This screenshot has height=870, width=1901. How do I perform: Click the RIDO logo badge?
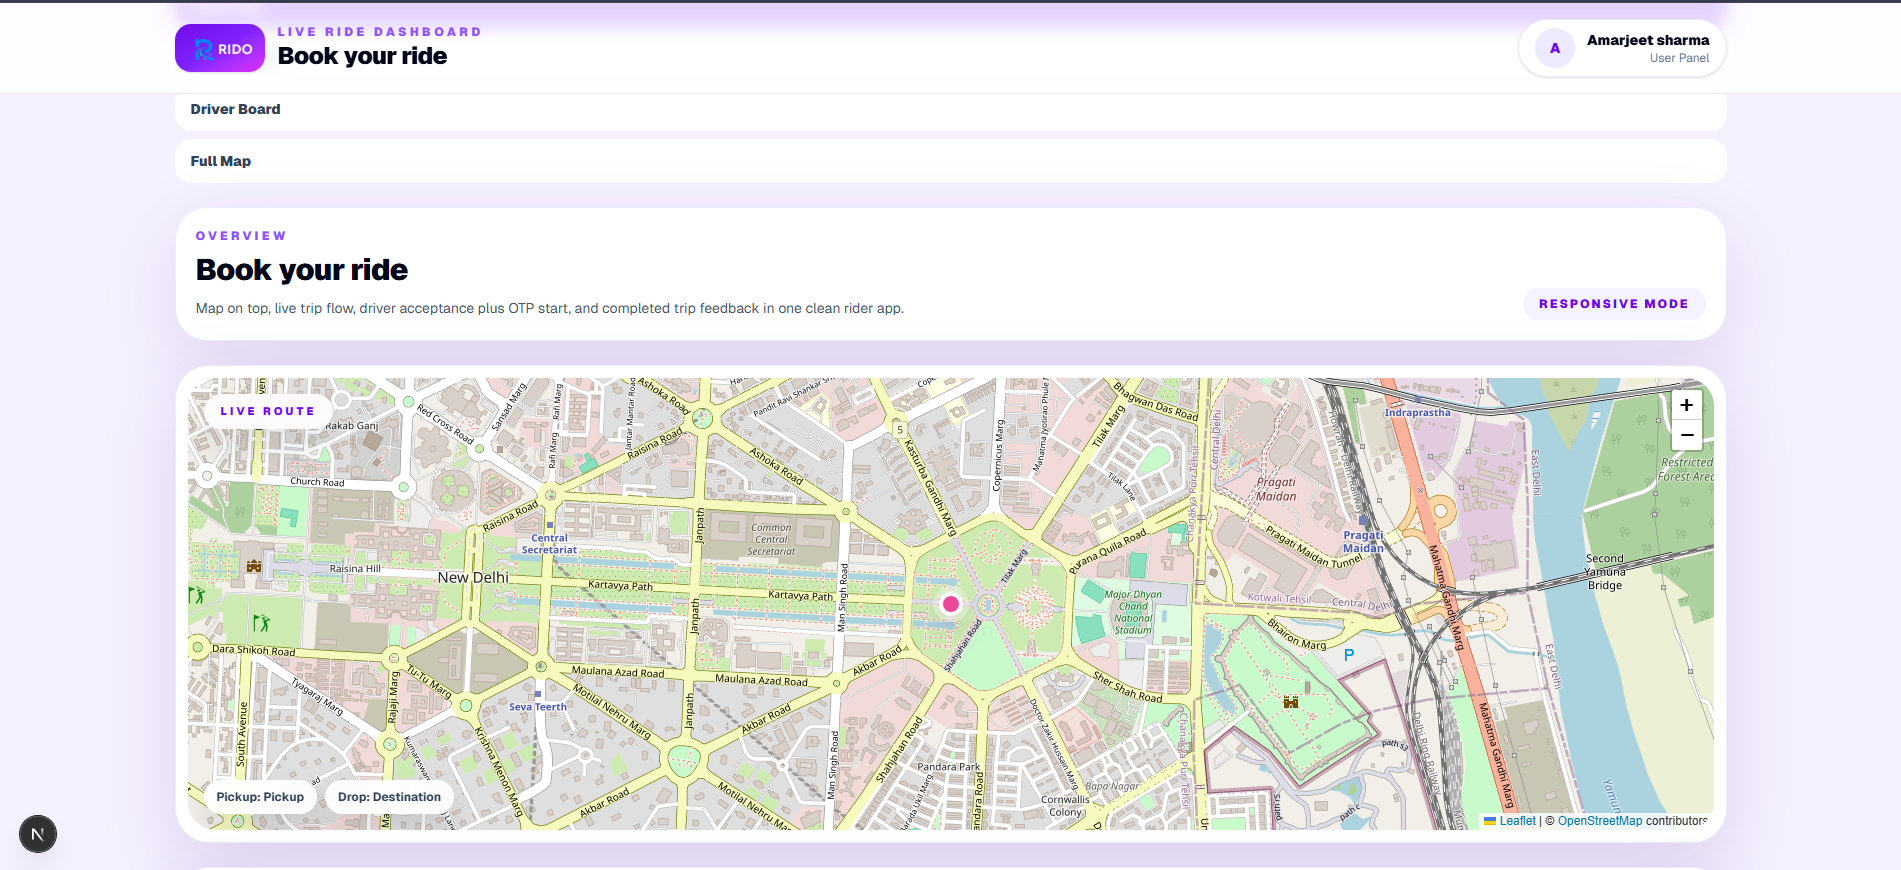click(x=220, y=48)
